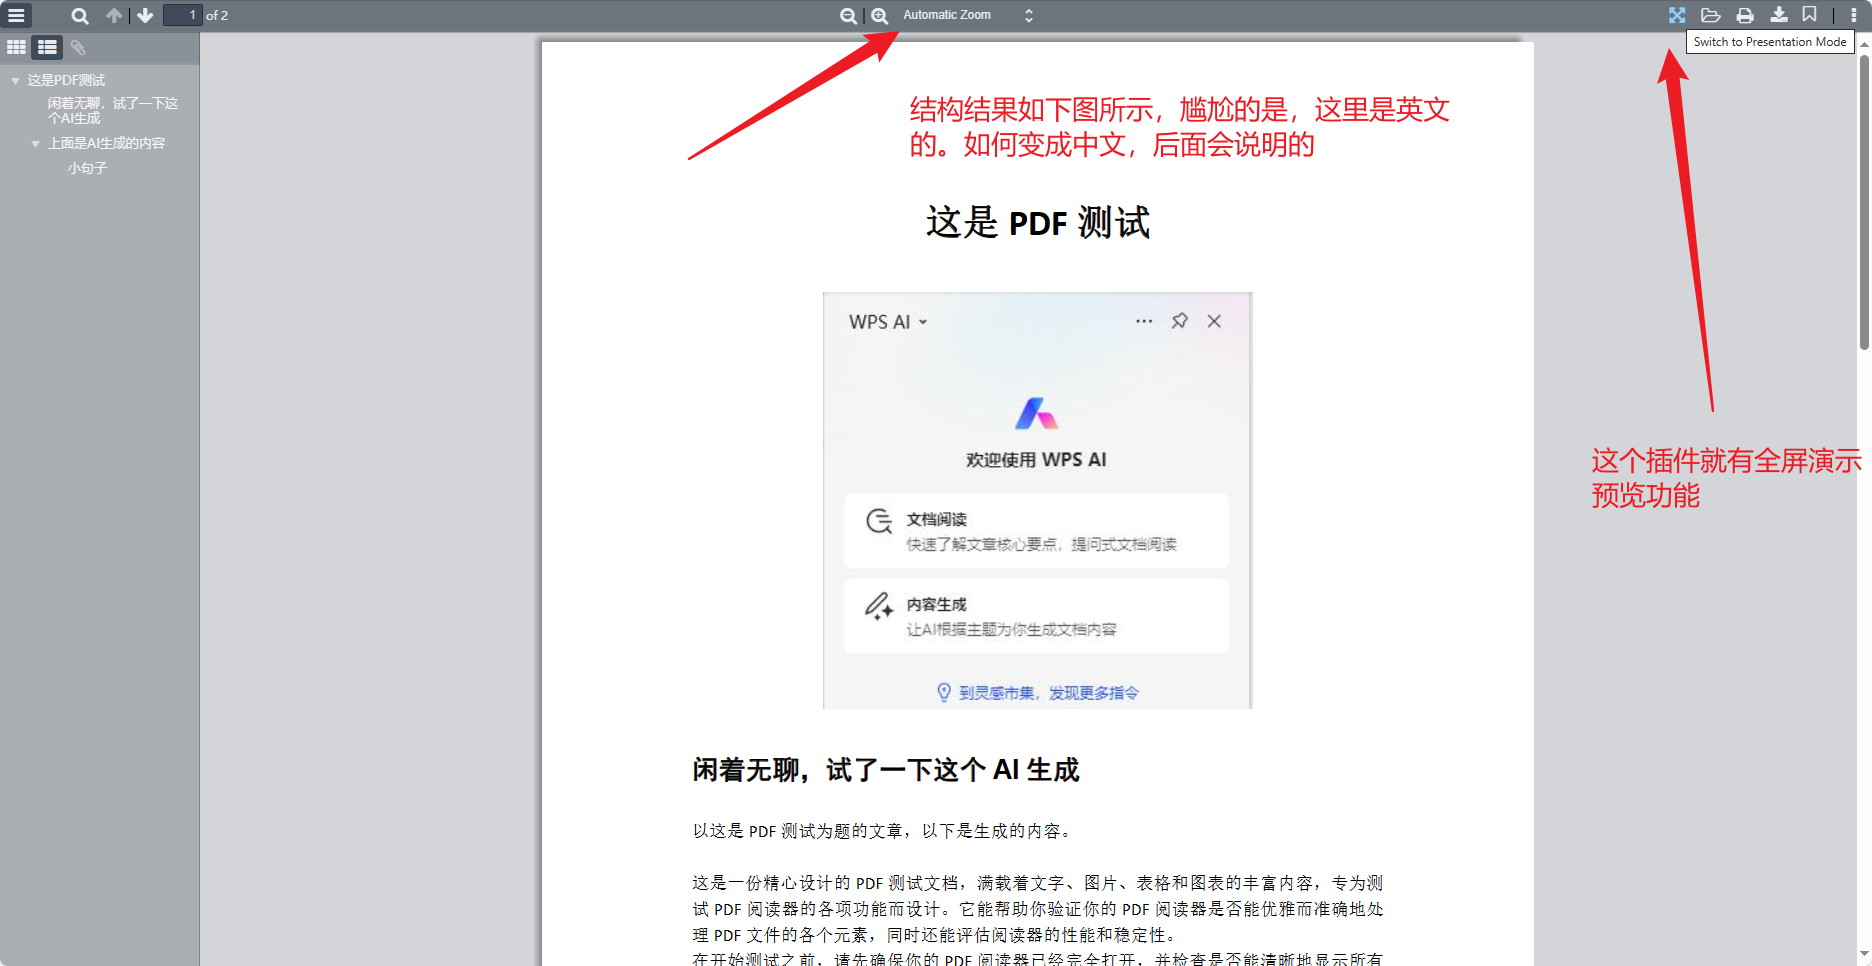
Task: Jump to outline item 闲着无聊，试了一下这个AI生成
Action: click(x=113, y=111)
